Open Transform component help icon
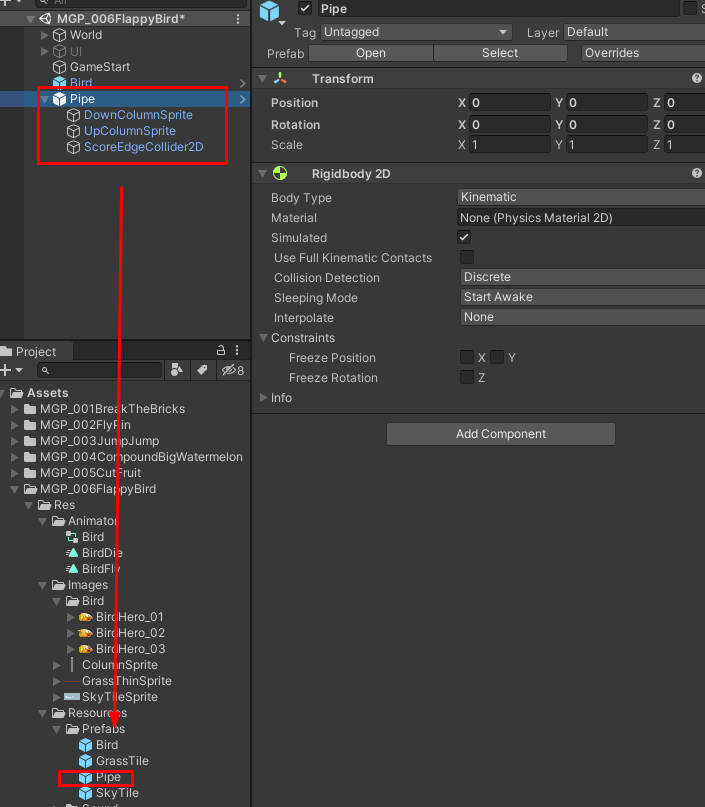The width and height of the screenshot is (705, 807). pos(697,78)
